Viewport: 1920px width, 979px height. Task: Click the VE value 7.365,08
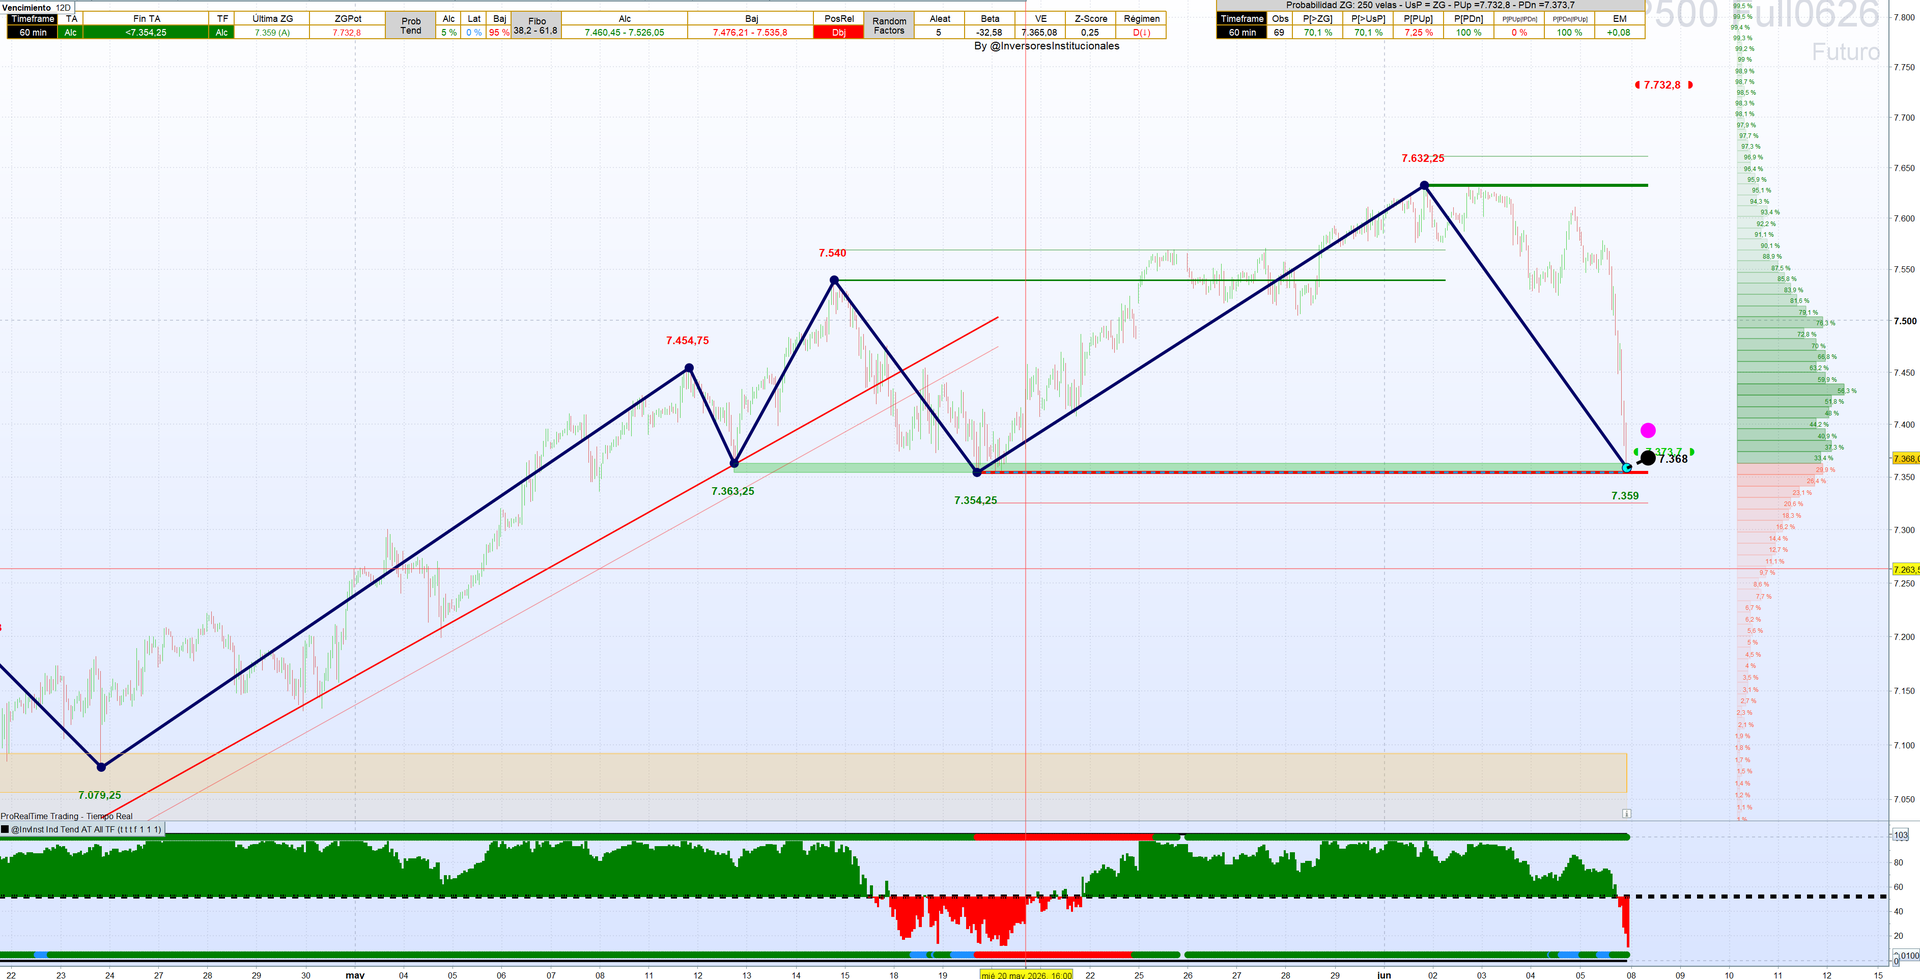[1040, 32]
